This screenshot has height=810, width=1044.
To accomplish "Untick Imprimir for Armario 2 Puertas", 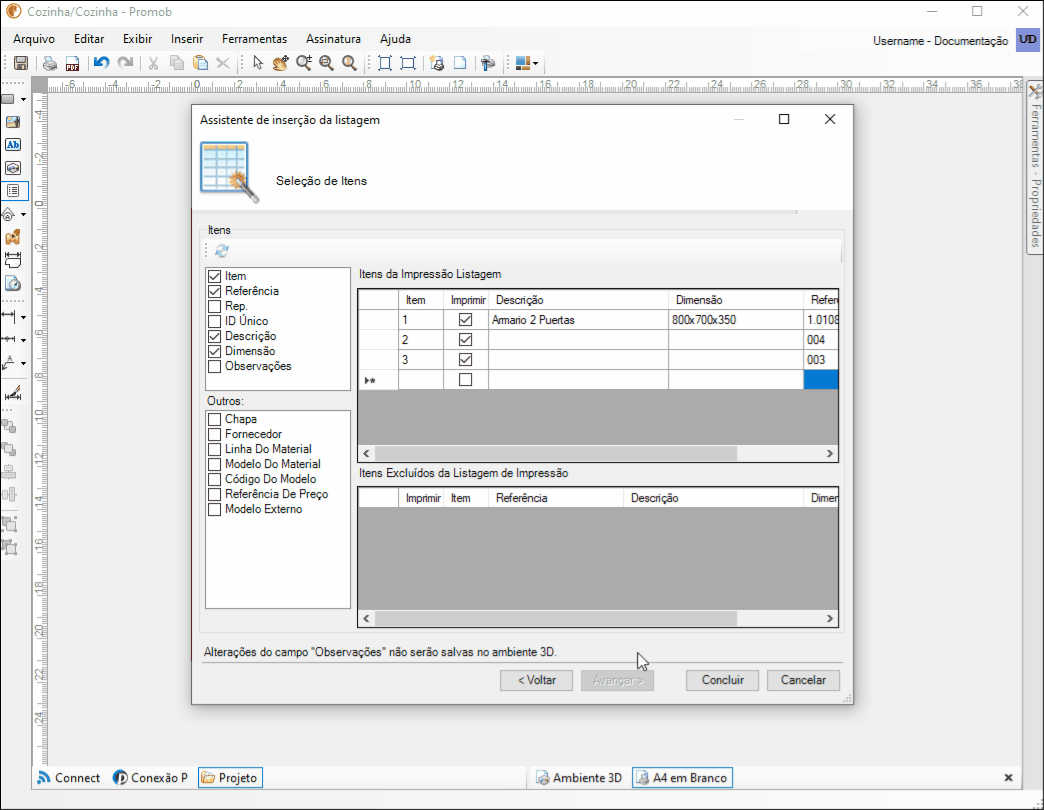I will [465, 319].
